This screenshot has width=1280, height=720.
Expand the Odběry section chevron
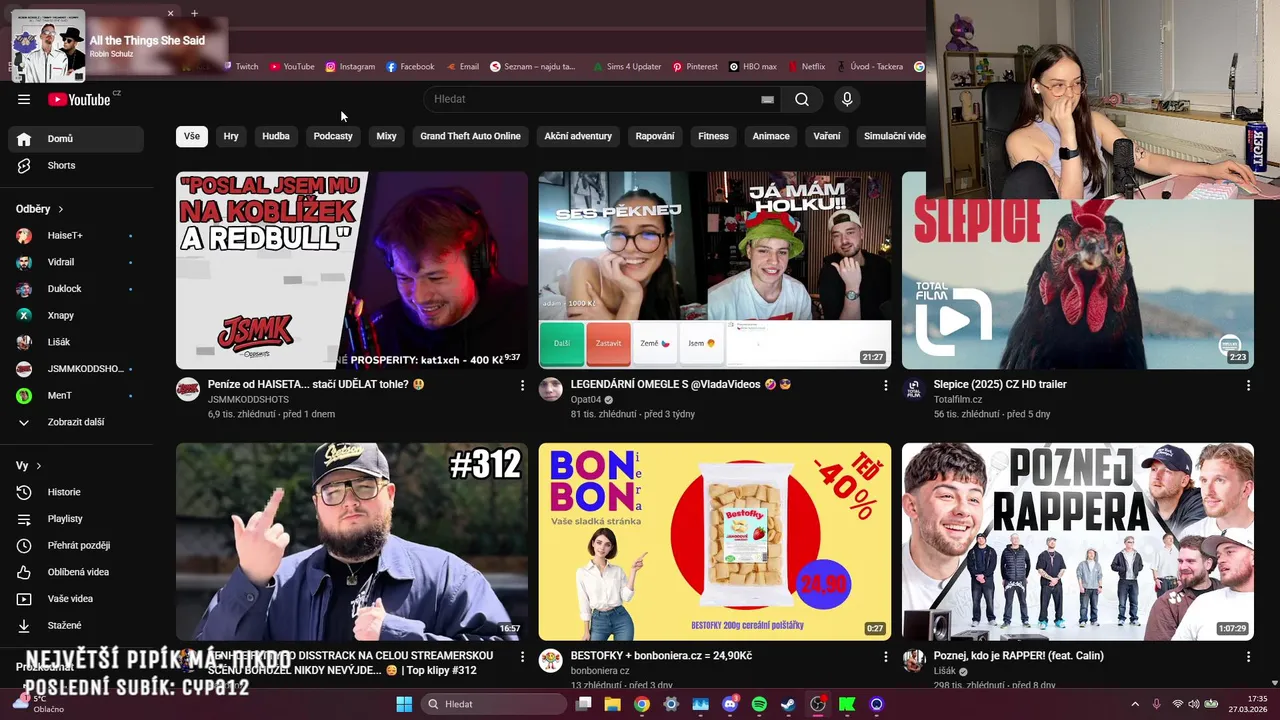[x=61, y=209]
